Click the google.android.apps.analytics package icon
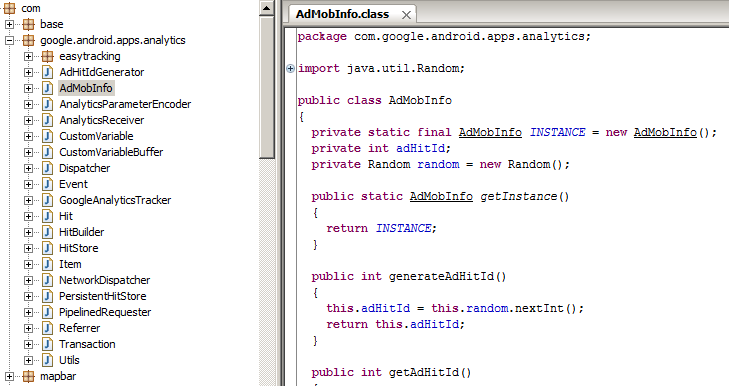This screenshot has height=386, width=729. [28, 40]
